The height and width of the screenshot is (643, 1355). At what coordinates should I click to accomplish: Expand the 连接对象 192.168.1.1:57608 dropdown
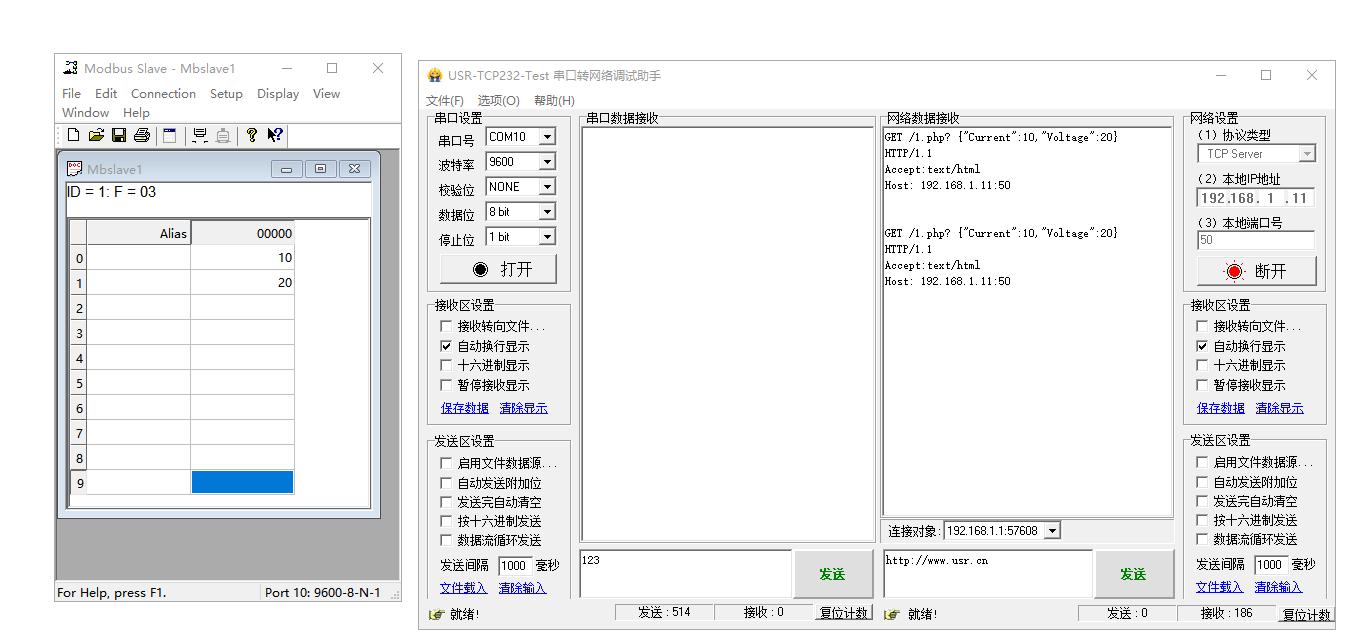[1051, 531]
